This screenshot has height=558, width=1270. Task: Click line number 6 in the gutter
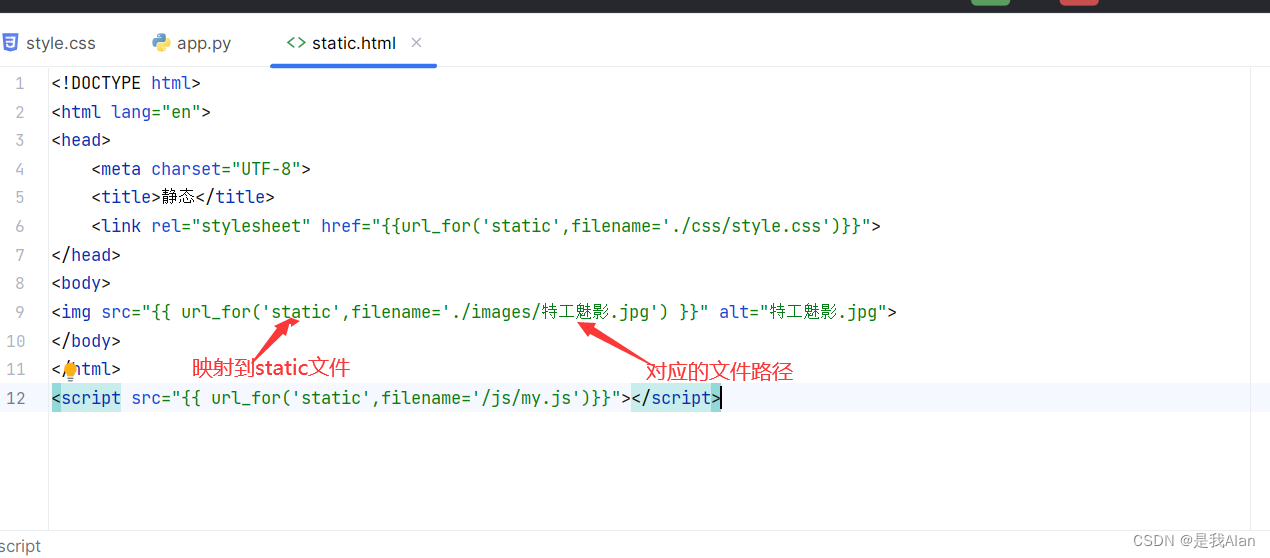[x=20, y=227]
